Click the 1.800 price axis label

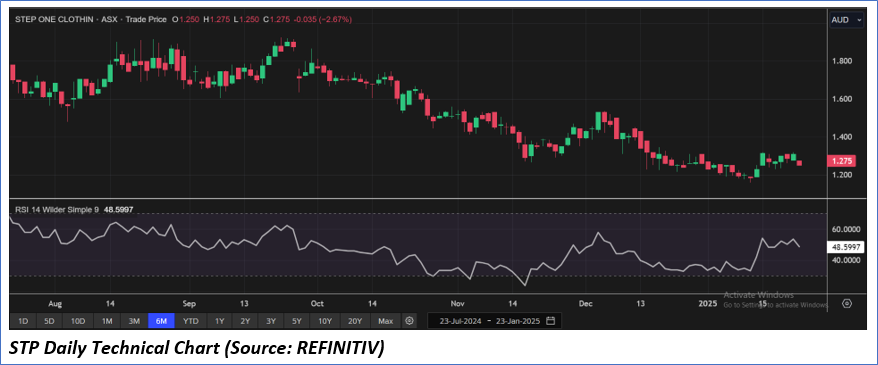(x=842, y=61)
